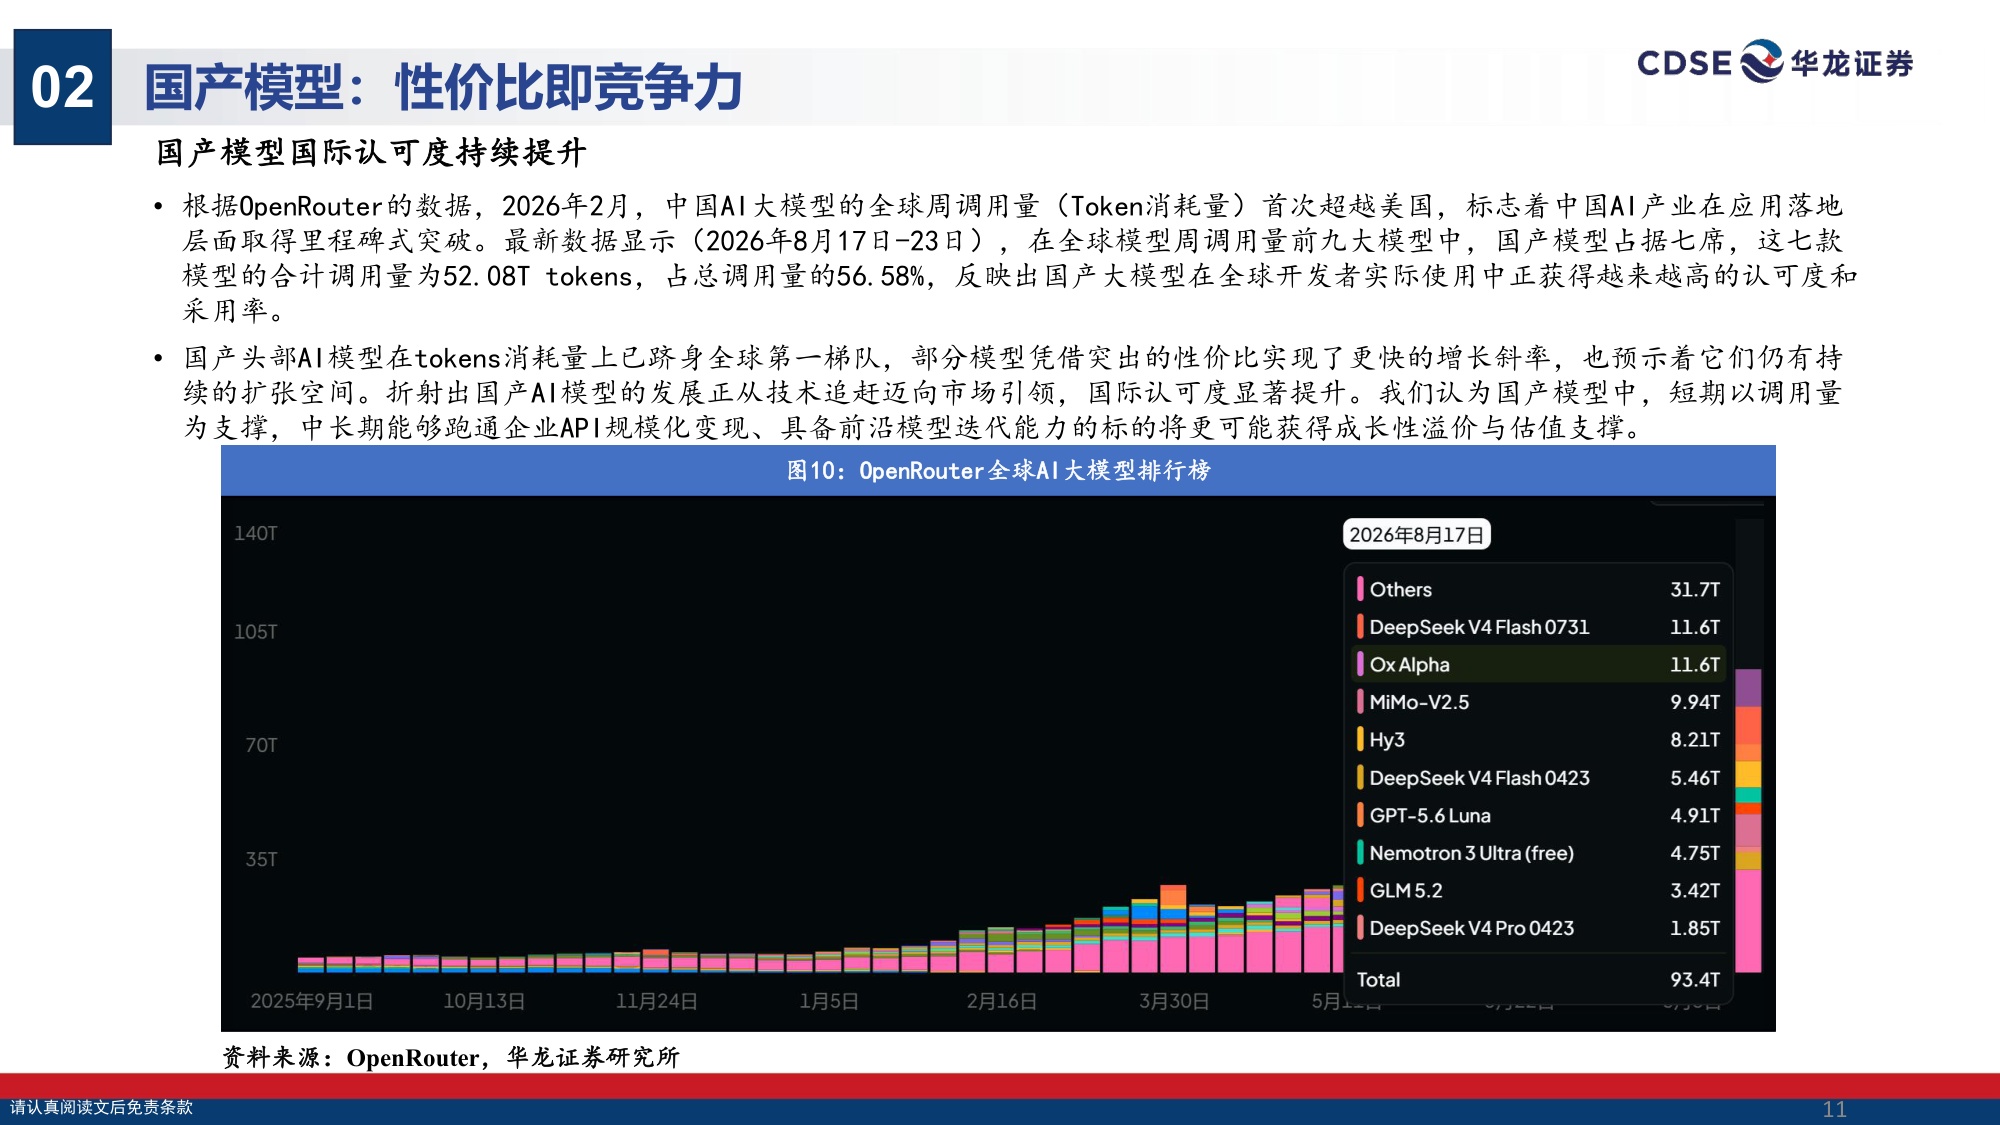
Task: Click the 1月5日 x-axis label
Action: click(829, 1001)
